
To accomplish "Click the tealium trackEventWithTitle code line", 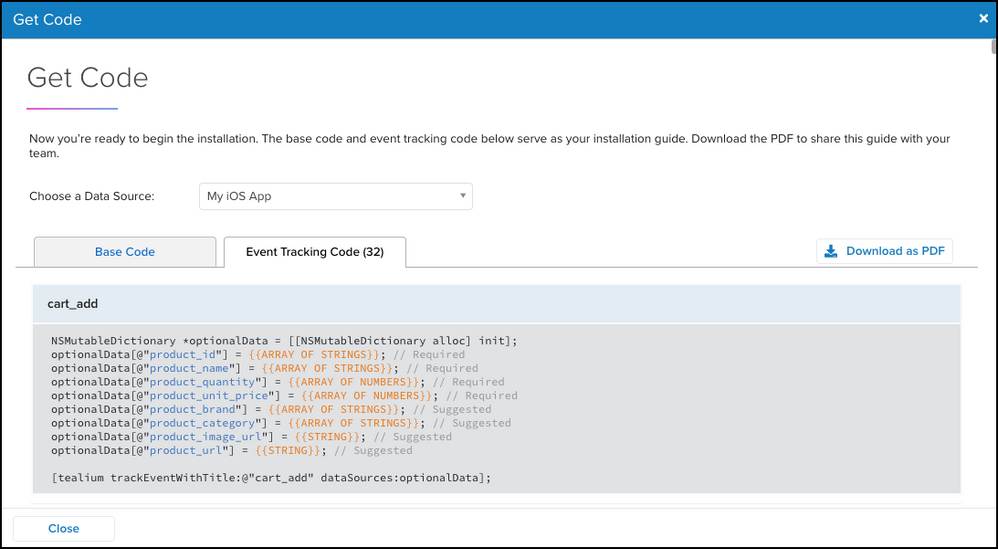I will point(271,478).
